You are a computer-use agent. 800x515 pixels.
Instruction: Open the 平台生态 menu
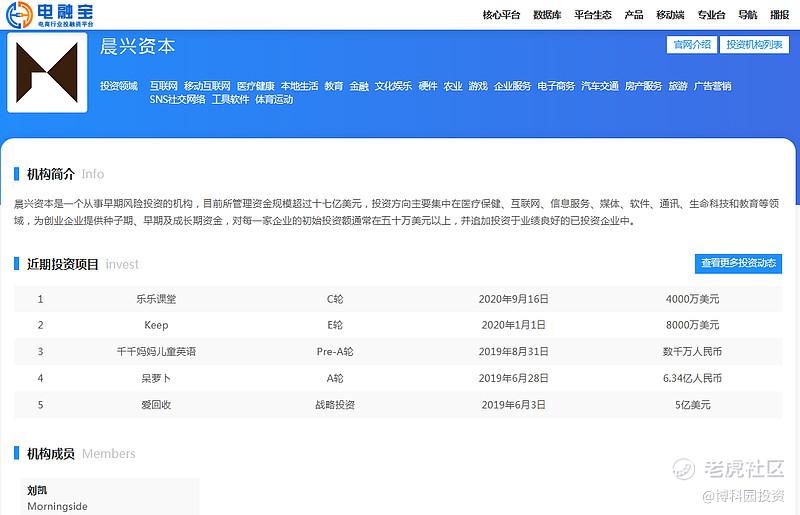[592, 15]
